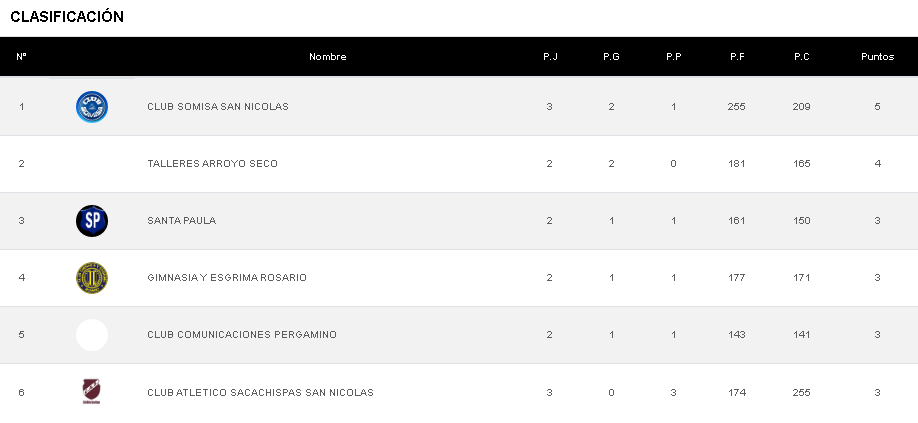Open the TALLERES ARROYO SECO team link
This screenshot has height=423, width=918.
pos(212,164)
